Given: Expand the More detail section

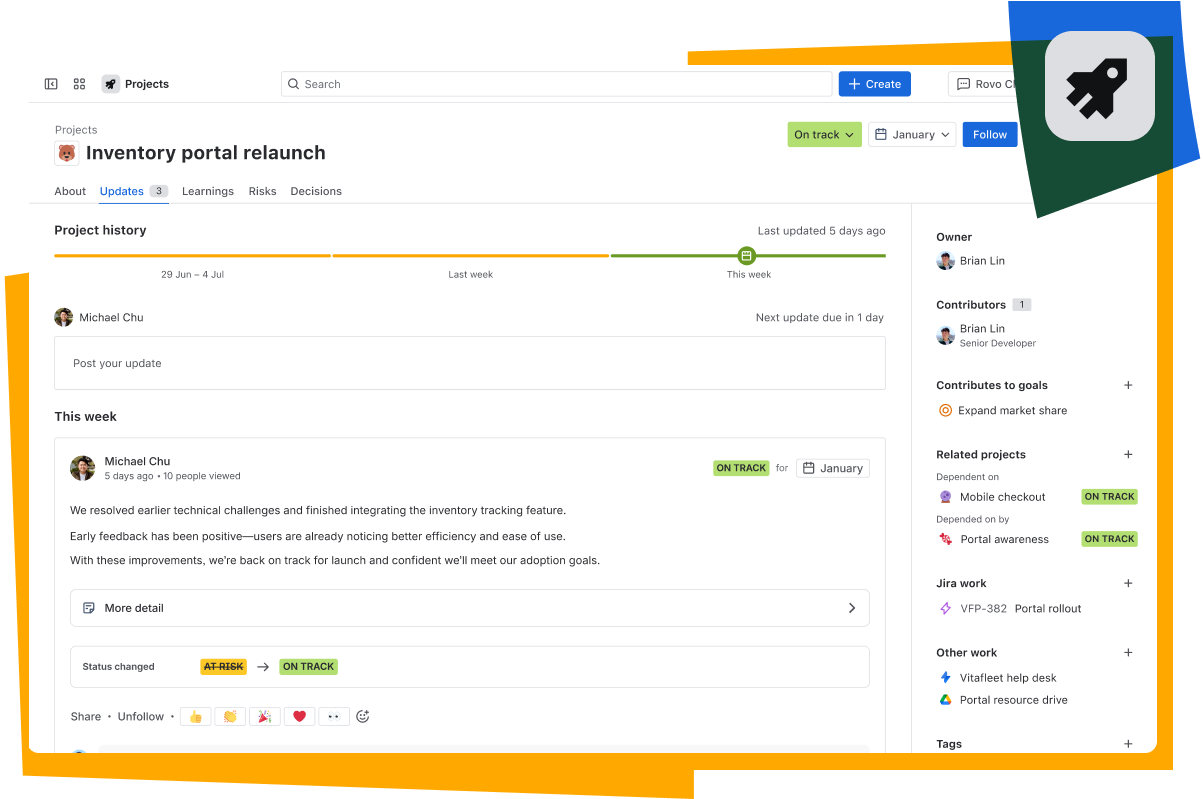Looking at the screenshot, I should [469, 608].
